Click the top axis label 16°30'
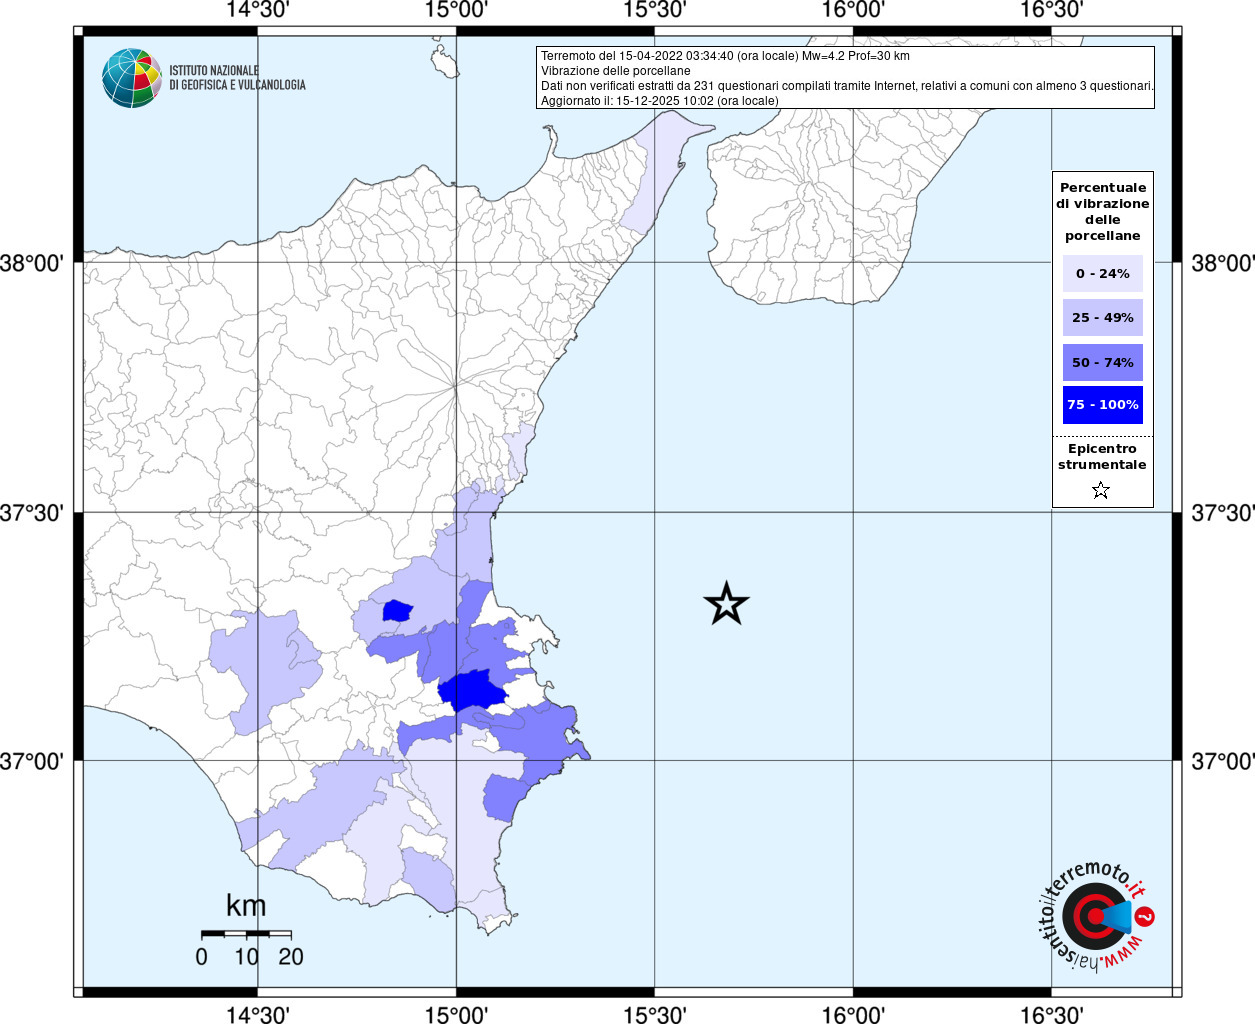Viewport: 1255px width, 1024px height. pyautogui.click(x=1051, y=10)
